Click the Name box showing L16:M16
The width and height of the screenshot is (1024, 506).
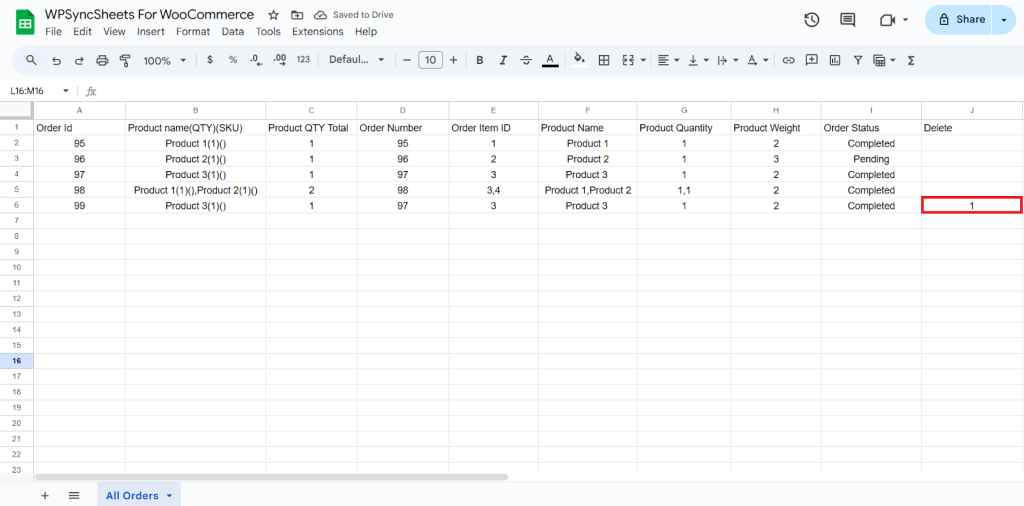pos(27,91)
